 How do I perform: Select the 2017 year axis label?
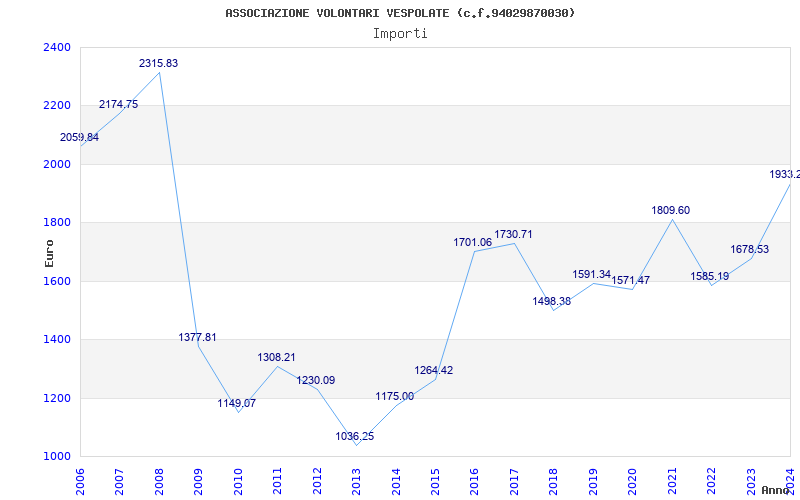tap(514, 482)
